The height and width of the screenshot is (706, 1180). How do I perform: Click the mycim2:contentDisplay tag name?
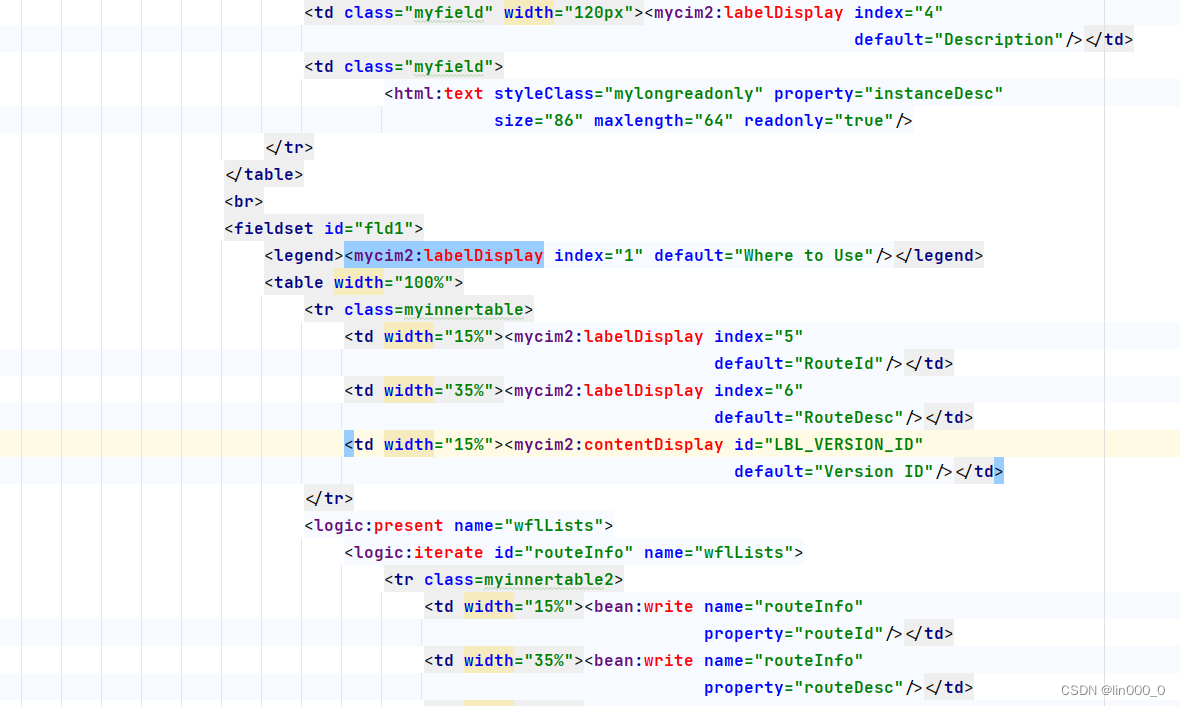coord(619,444)
